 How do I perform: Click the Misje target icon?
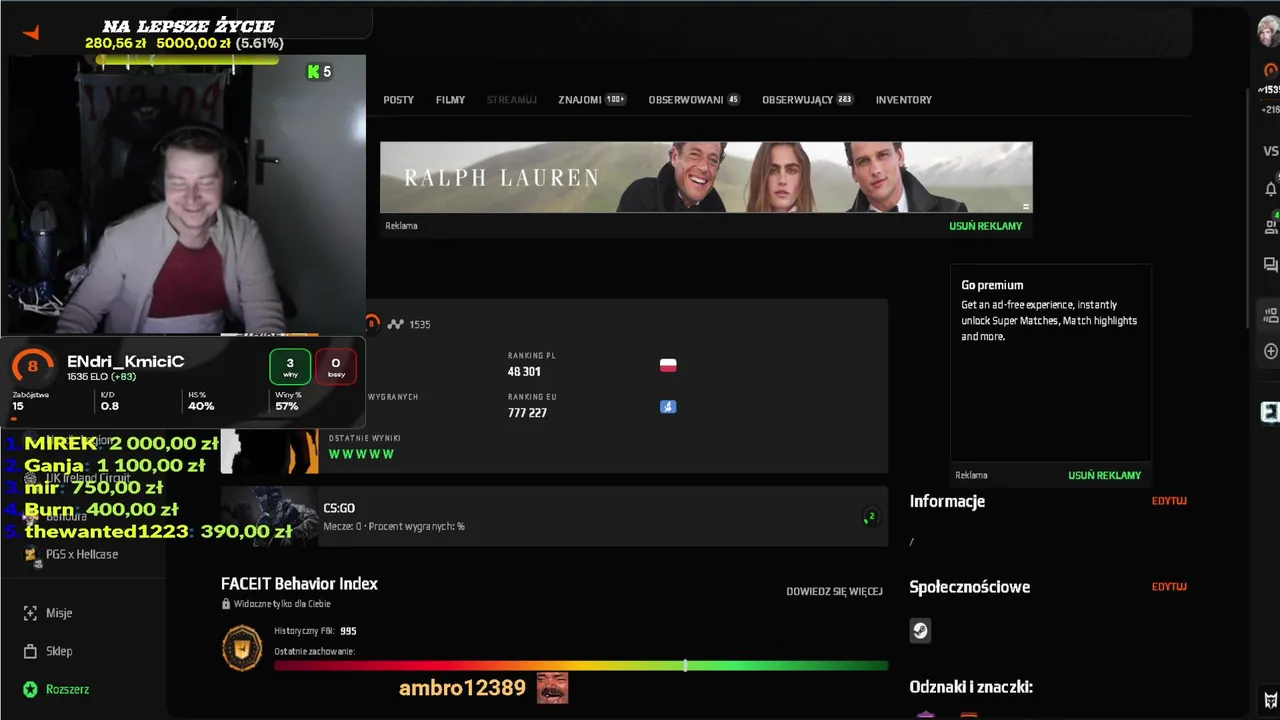[x=30, y=613]
